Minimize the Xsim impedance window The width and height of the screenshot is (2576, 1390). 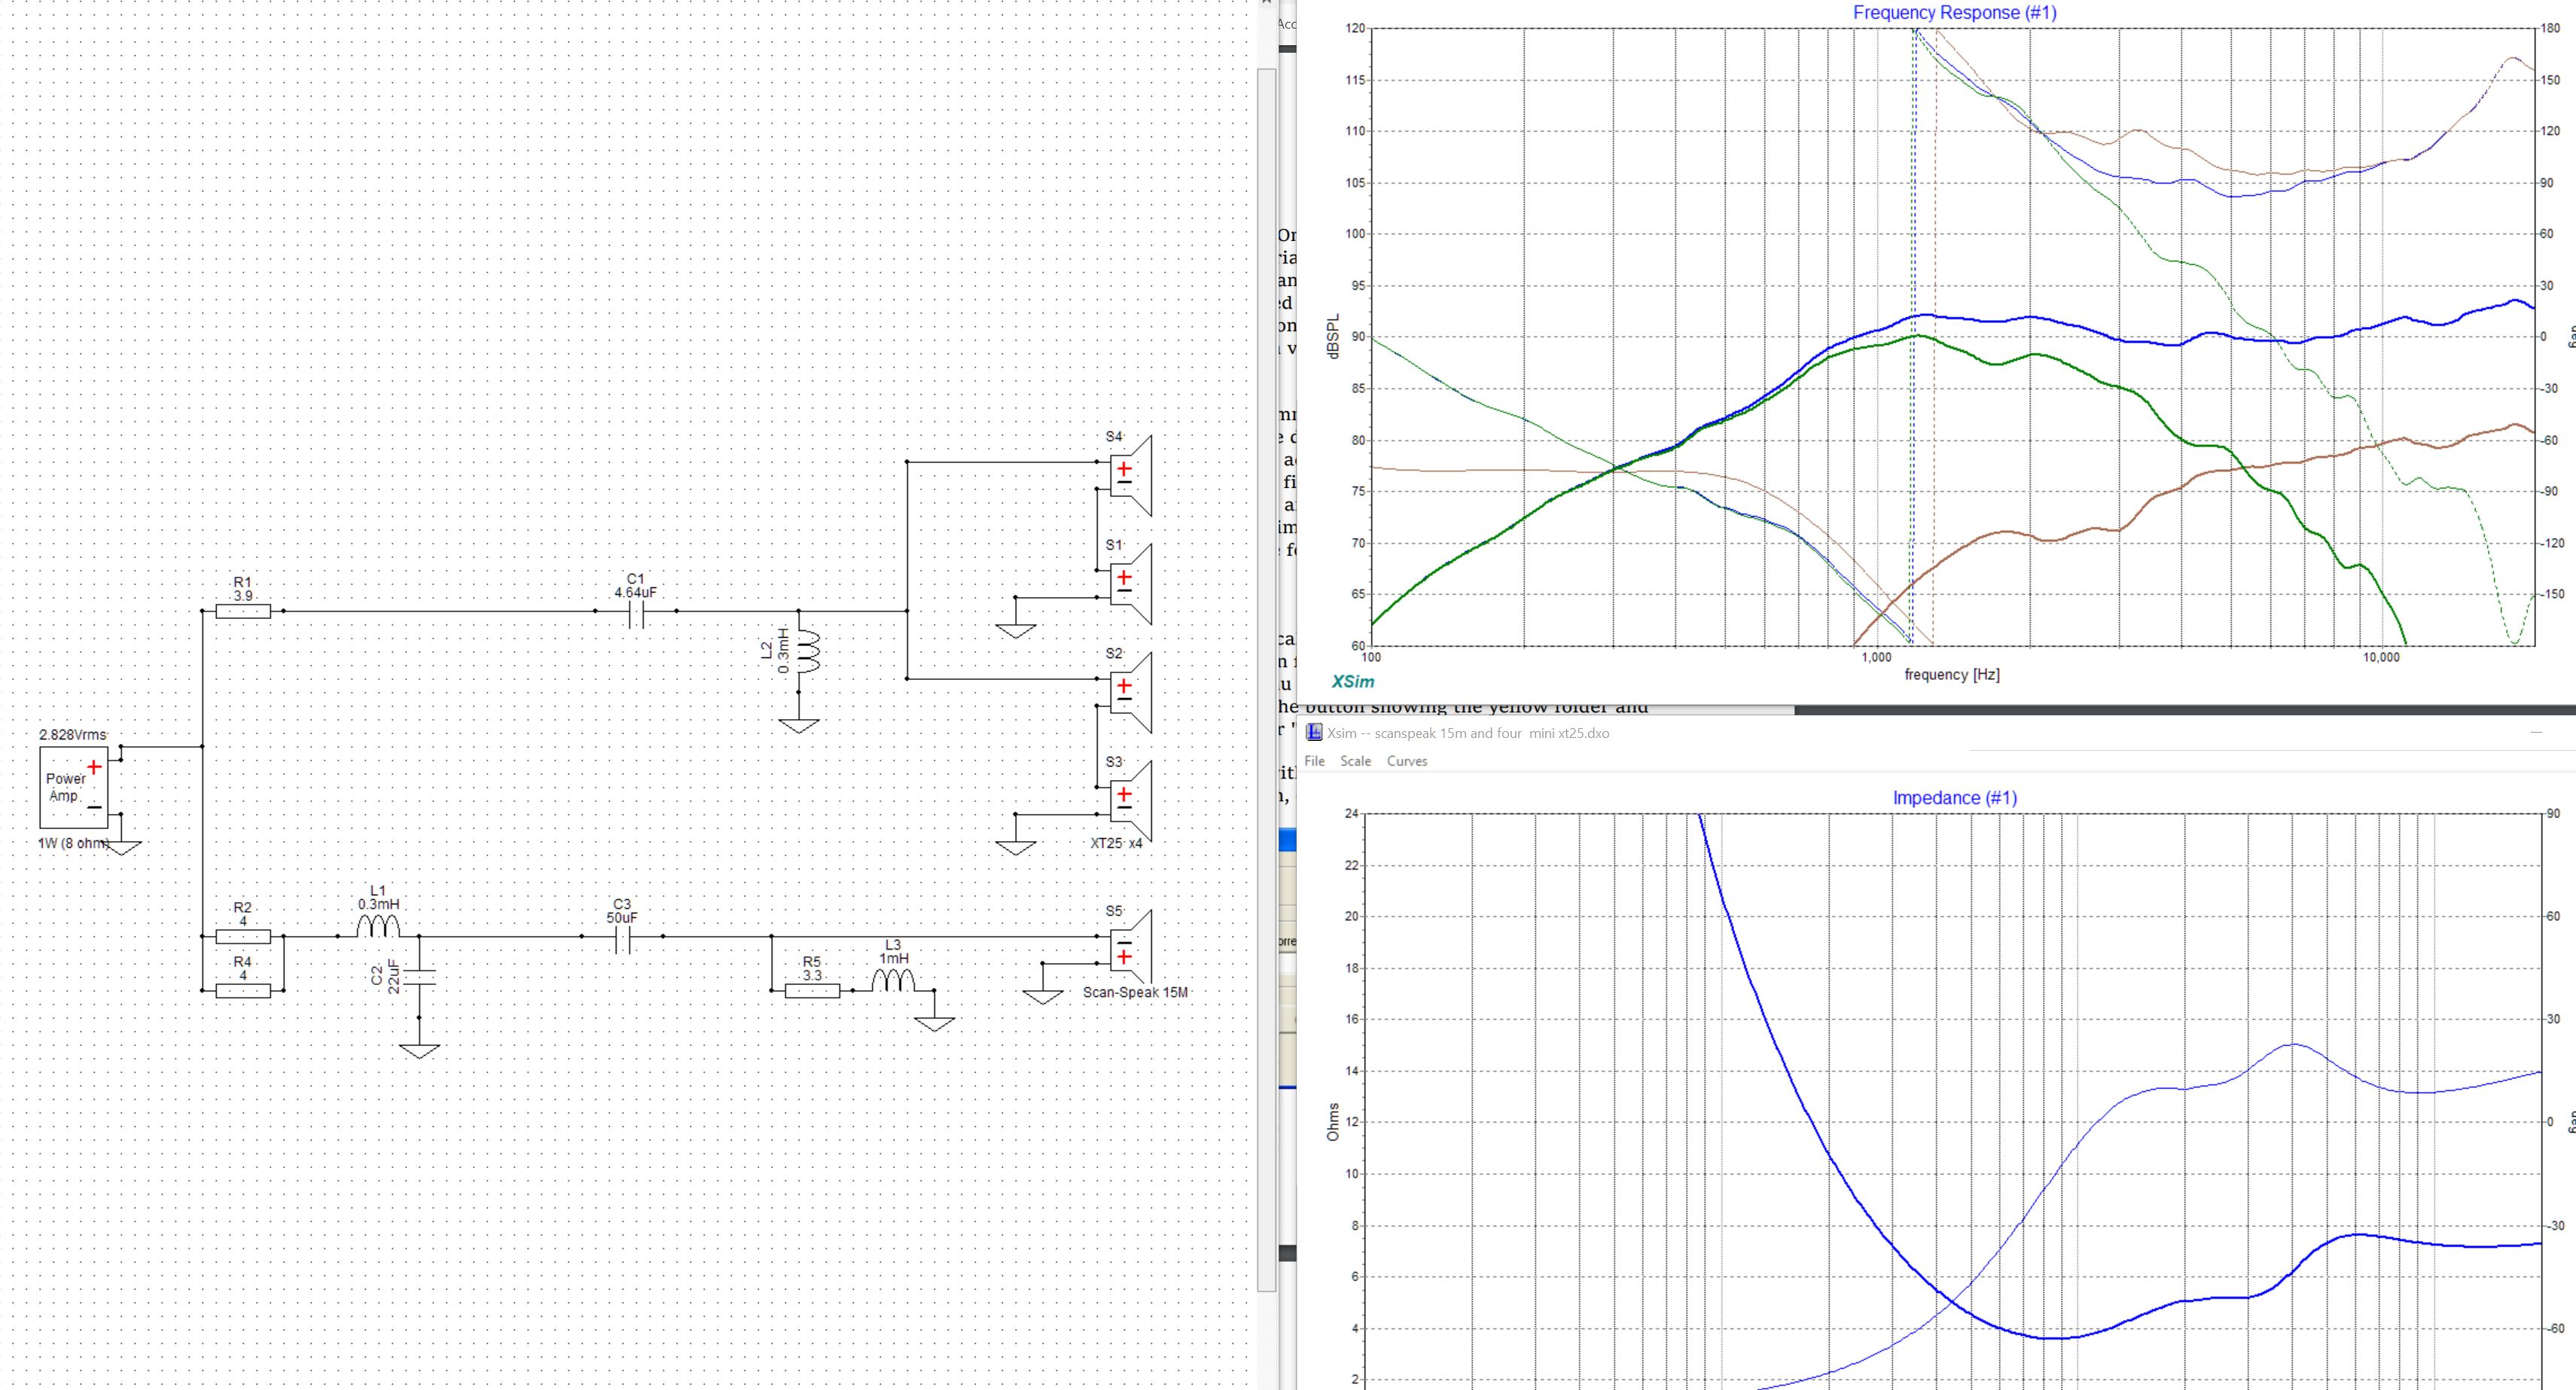[x=2535, y=732]
